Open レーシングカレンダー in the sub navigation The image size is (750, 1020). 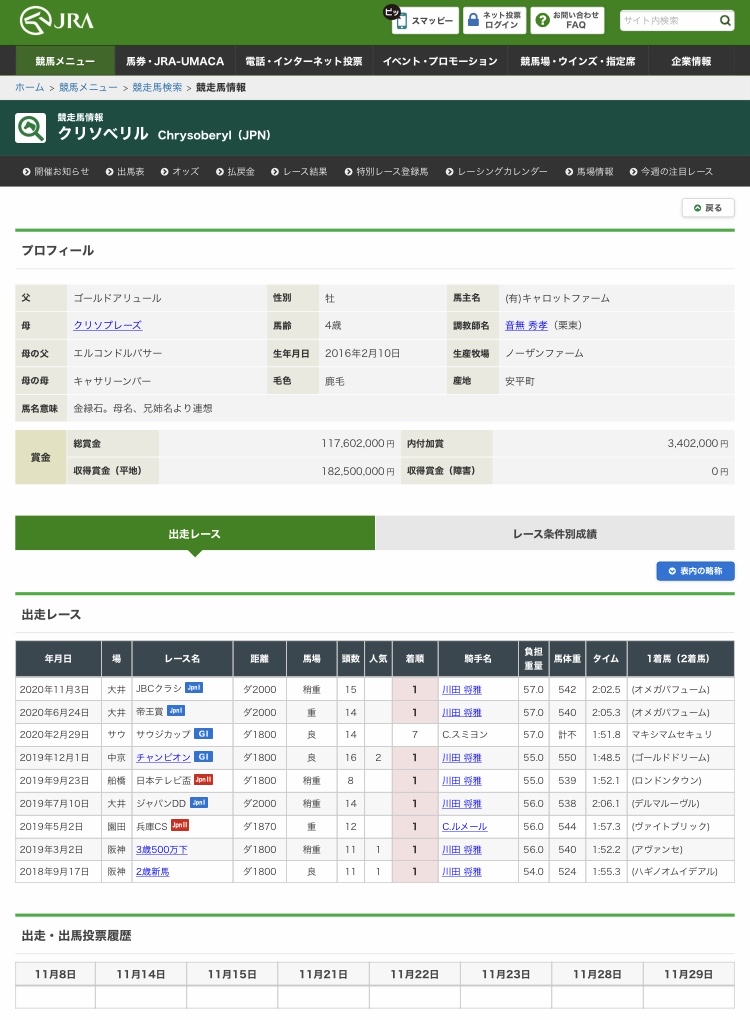tap(502, 171)
